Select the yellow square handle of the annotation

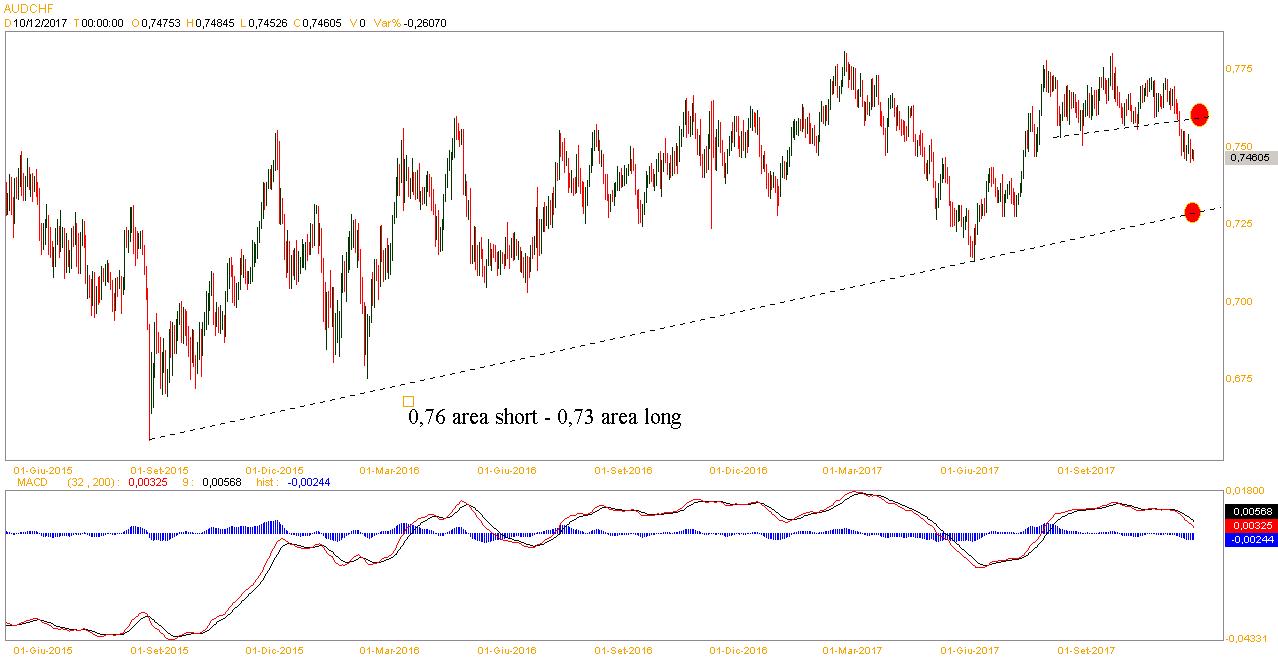[x=408, y=402]
